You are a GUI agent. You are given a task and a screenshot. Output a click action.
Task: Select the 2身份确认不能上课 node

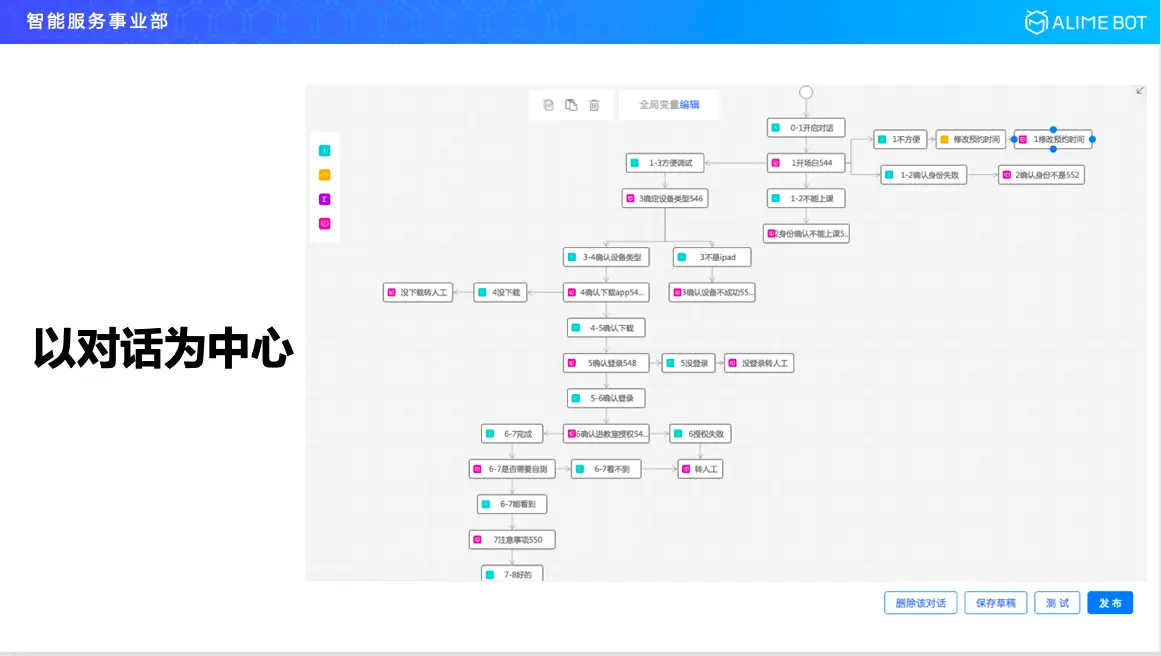pyautogui.click(x=806, y=233)
